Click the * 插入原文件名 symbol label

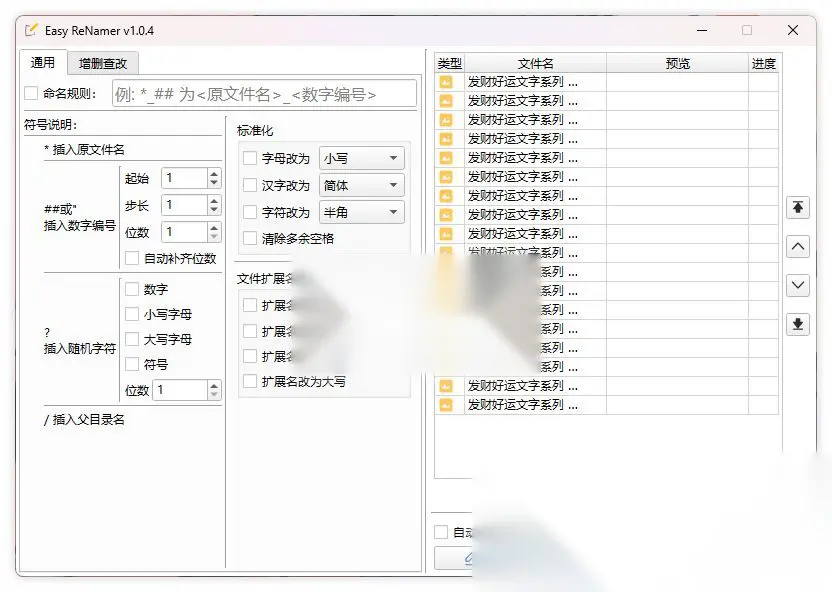click(84, 150)
